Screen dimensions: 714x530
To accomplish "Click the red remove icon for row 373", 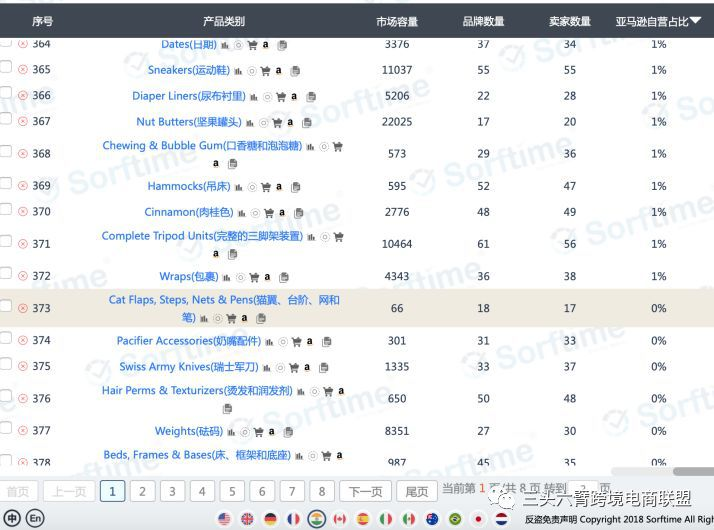I will click(x=23, y=308).
